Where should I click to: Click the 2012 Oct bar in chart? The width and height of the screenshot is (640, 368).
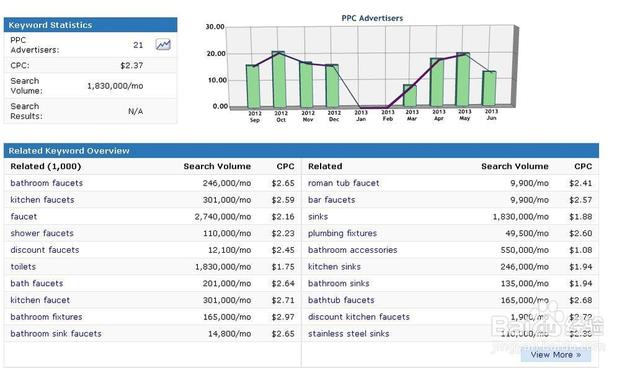coord(279,80)
